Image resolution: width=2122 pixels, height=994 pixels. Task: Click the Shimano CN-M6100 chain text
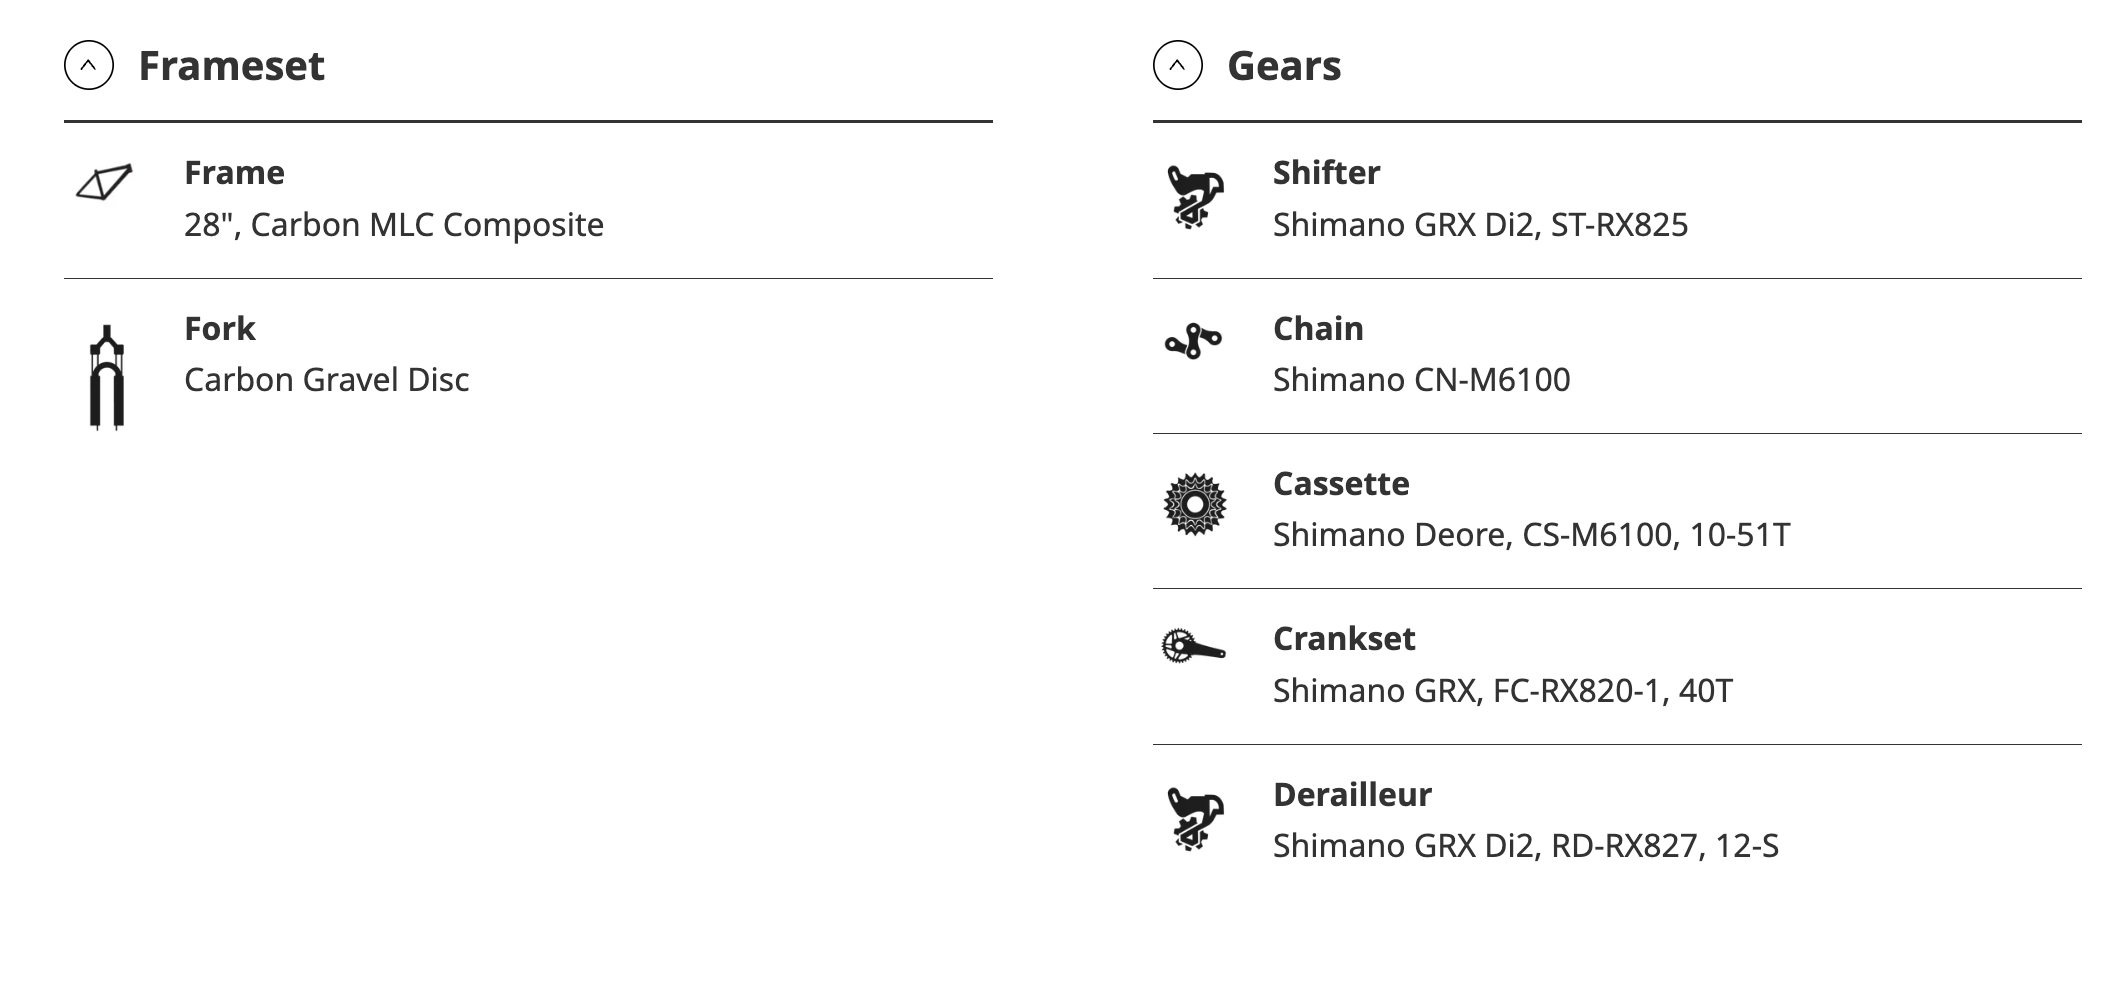coord(1421,380)
